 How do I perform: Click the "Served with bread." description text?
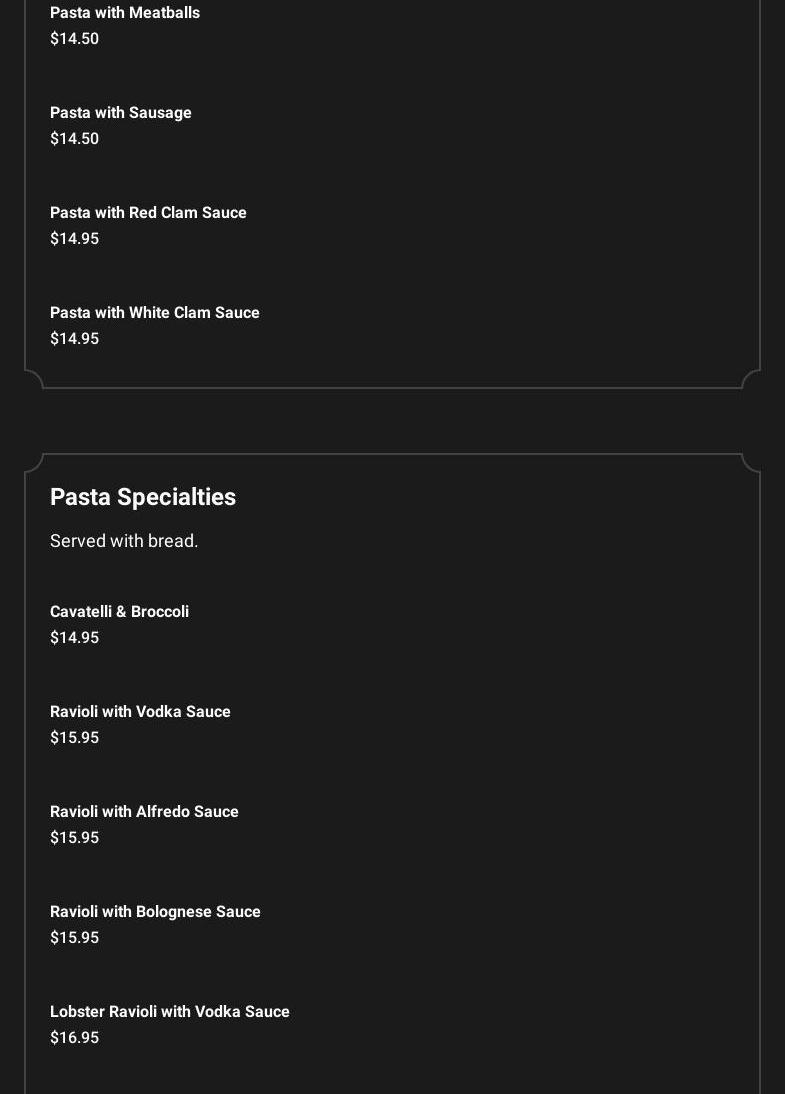pos(124,541)
